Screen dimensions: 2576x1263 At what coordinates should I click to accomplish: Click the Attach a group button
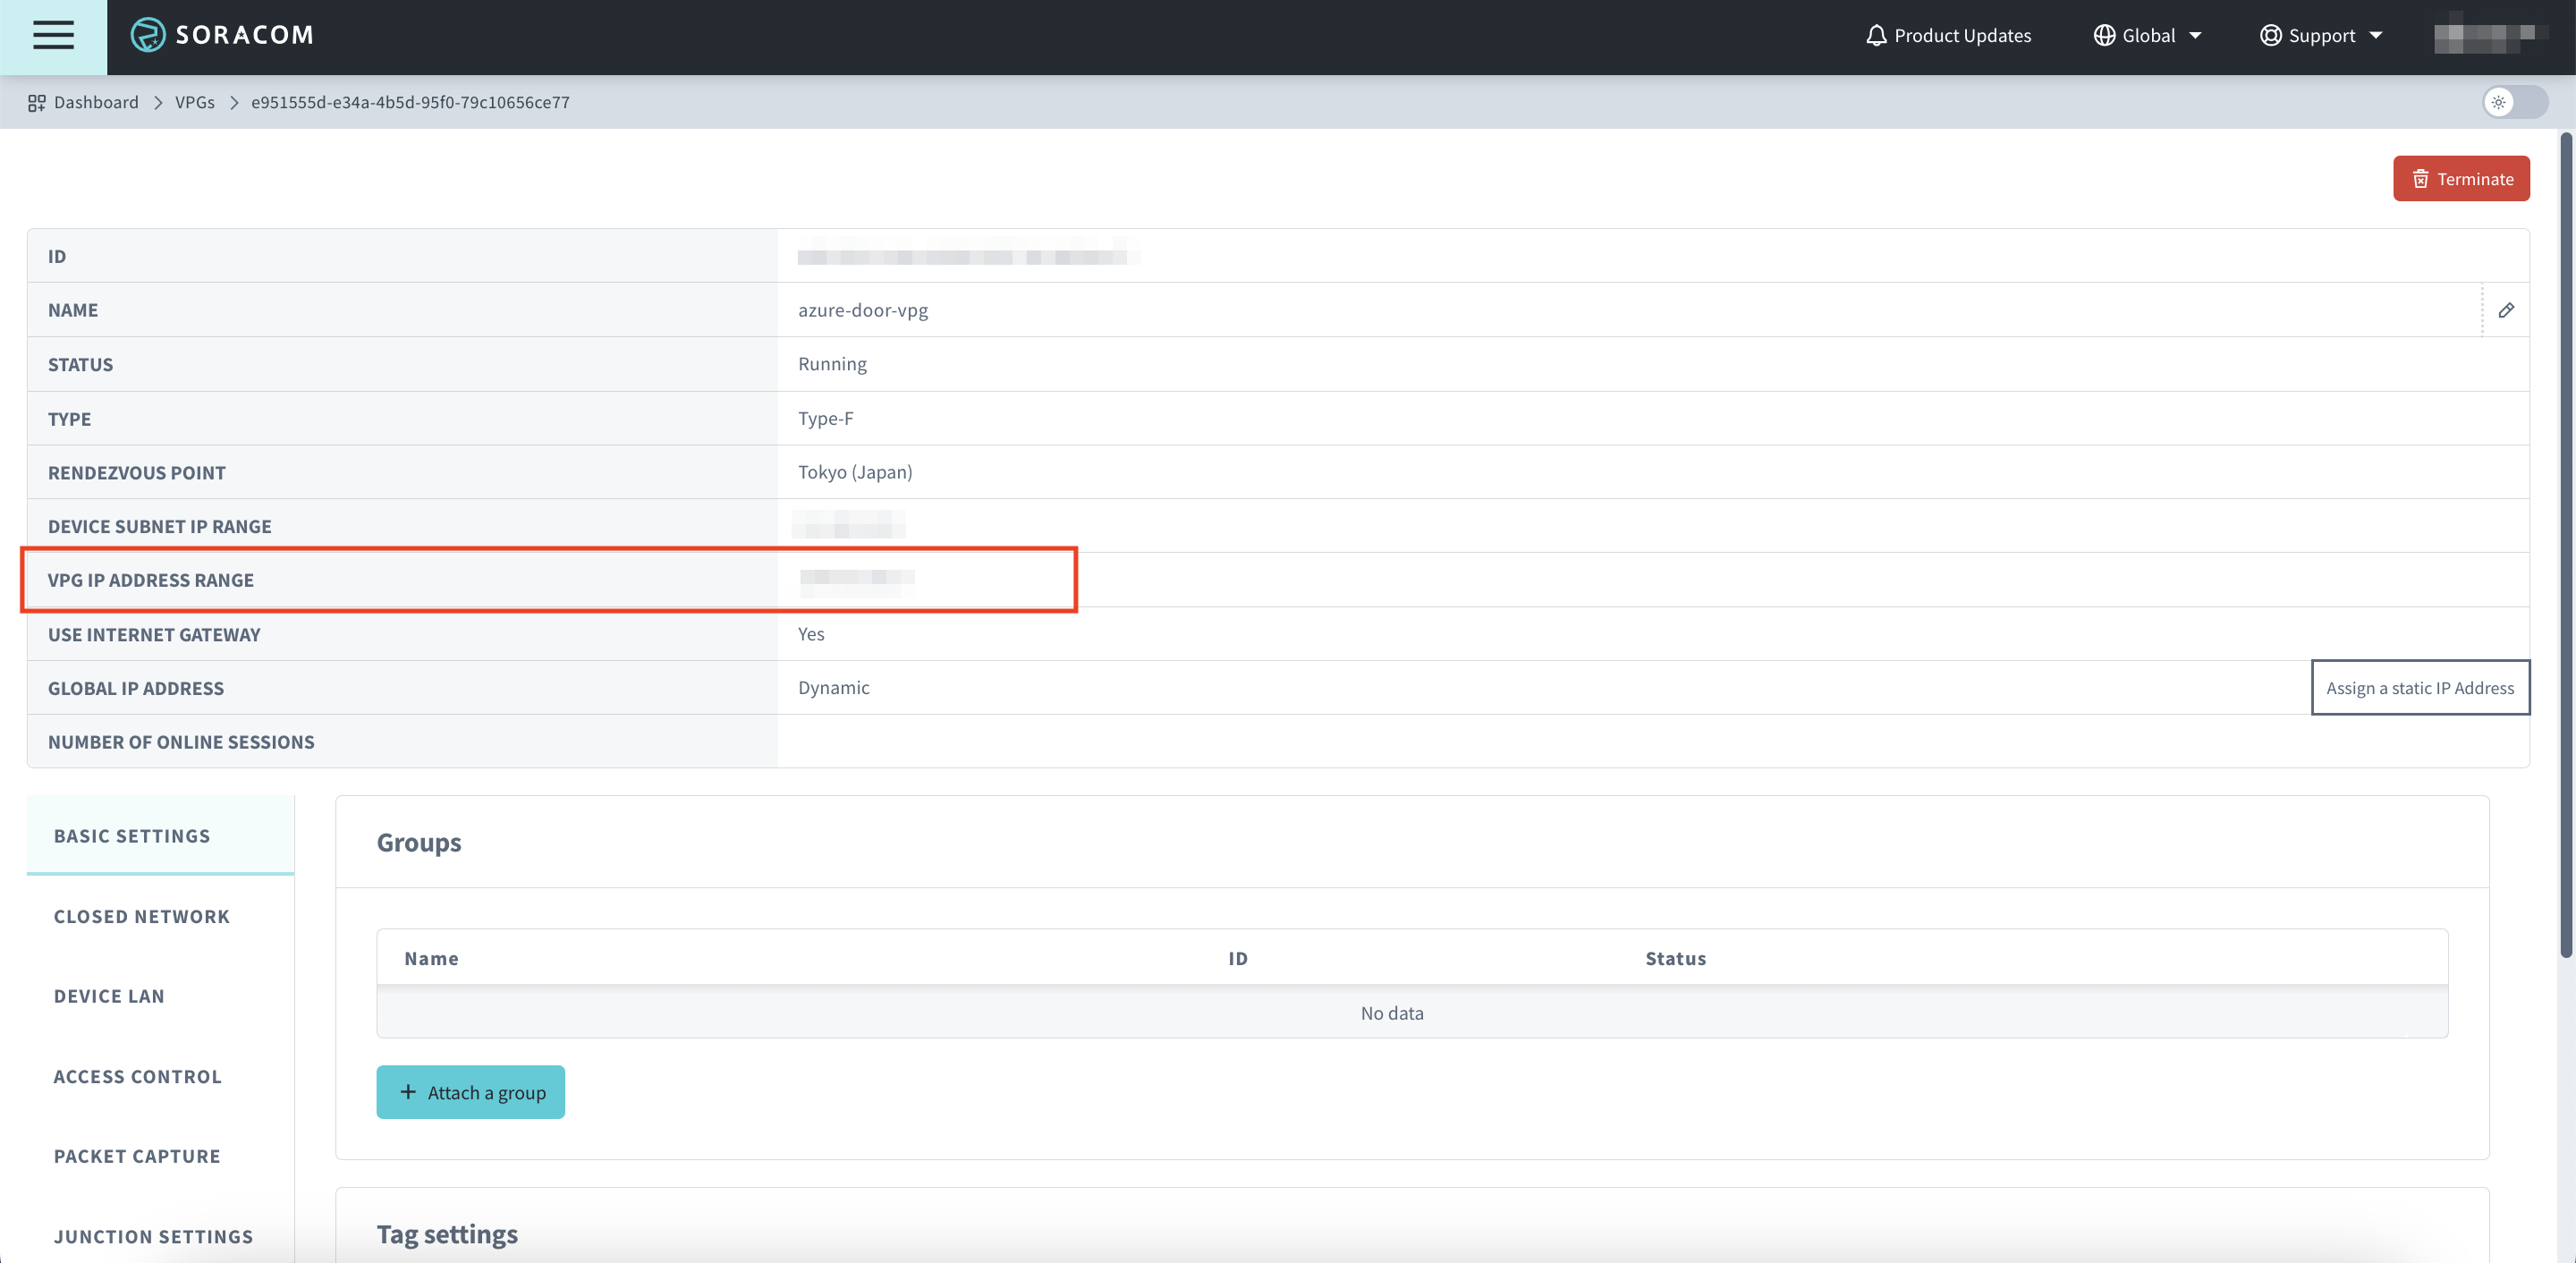[470, 1092]
